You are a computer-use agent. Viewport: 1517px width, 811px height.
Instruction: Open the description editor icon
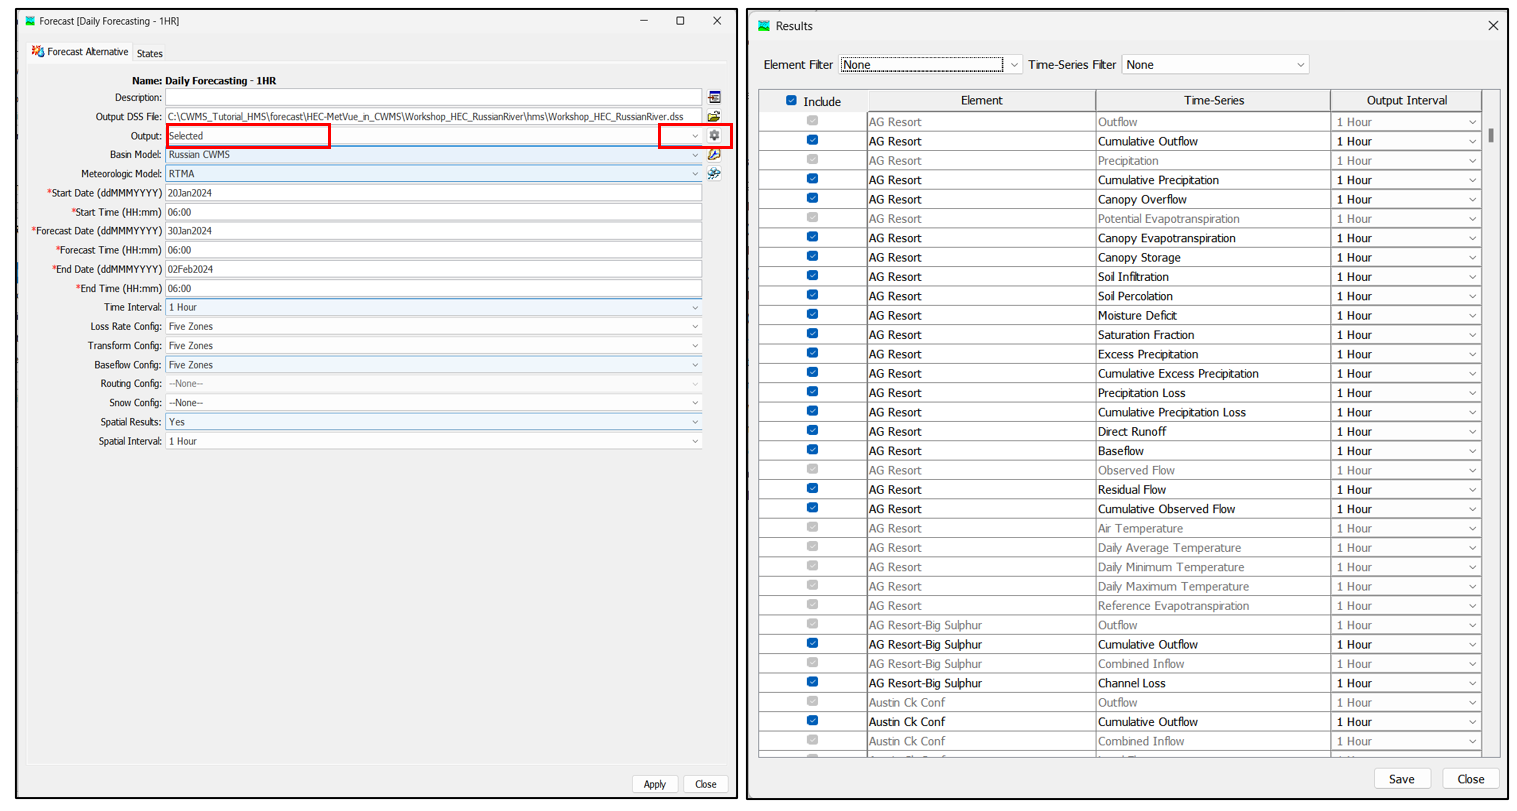[714, 98]
